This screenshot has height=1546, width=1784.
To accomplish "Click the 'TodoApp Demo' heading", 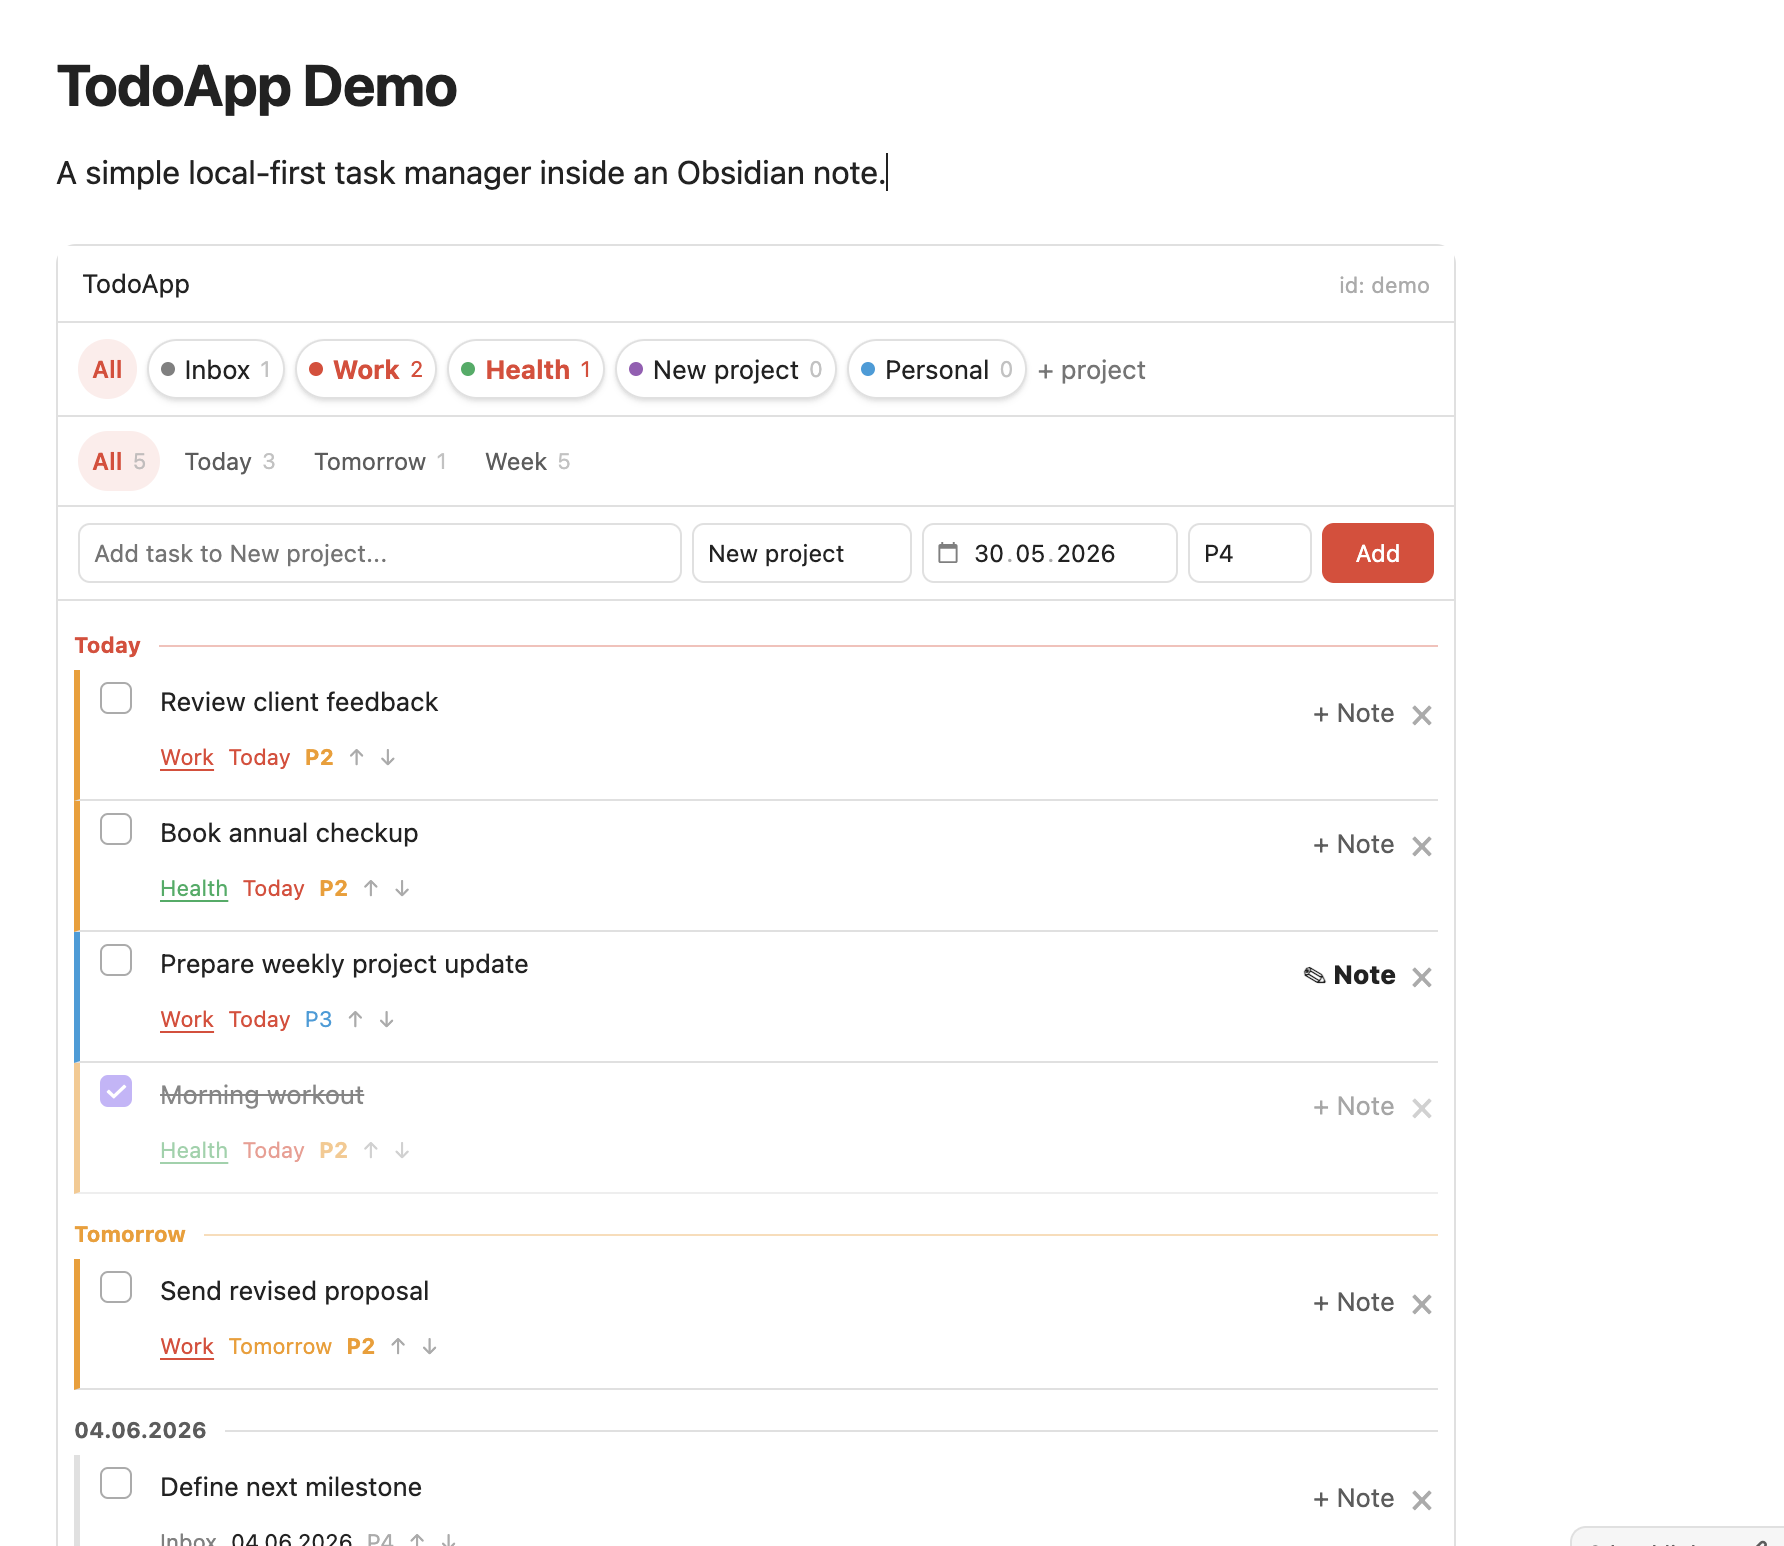I will pos(257,86).
